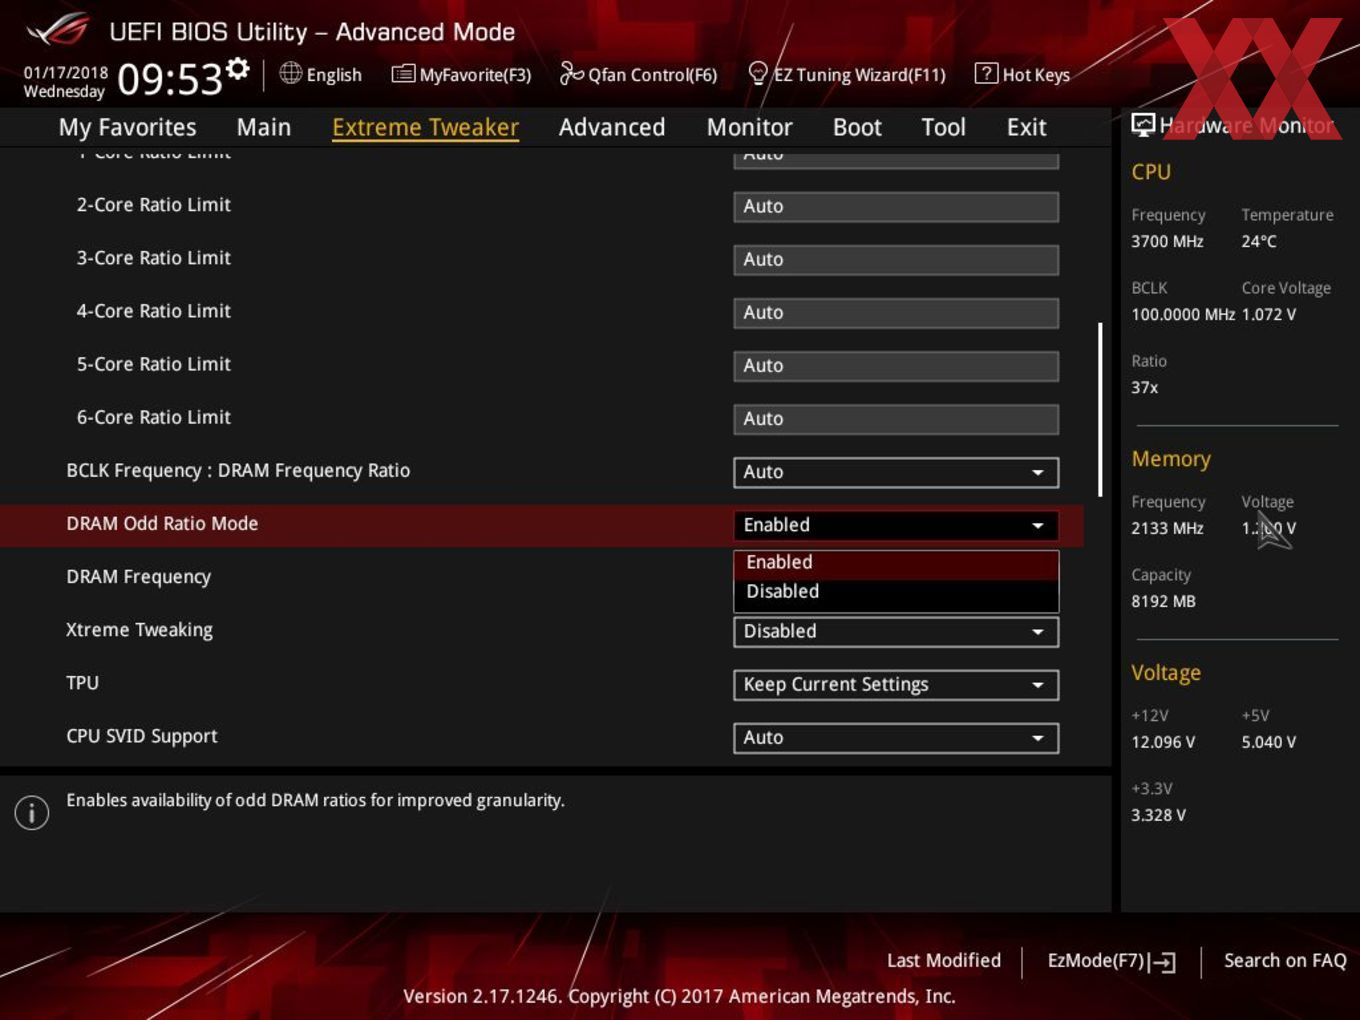The height and width of the screenshot is (1020, 1360).
Task: Click the EZ Tuning Wizard bulb icon
Action: pyautogui.click(x=758, y=73)
